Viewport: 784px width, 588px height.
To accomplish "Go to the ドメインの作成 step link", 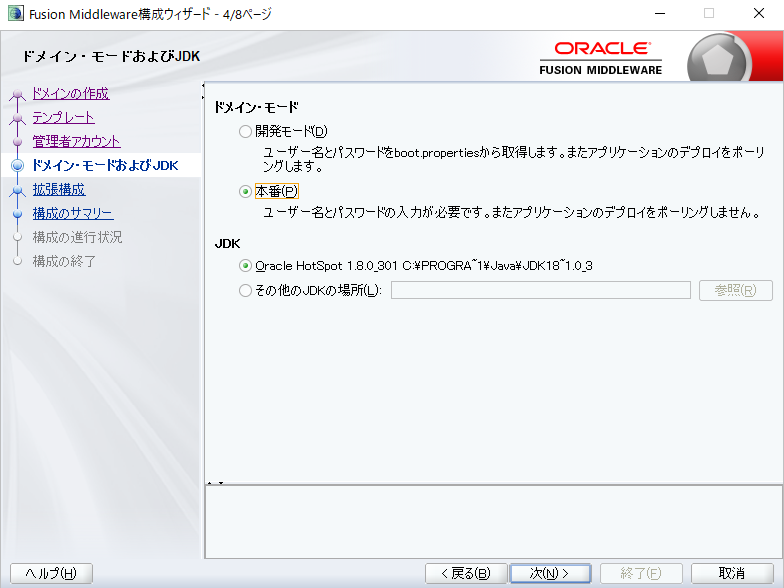I will (x=70, y=94).
